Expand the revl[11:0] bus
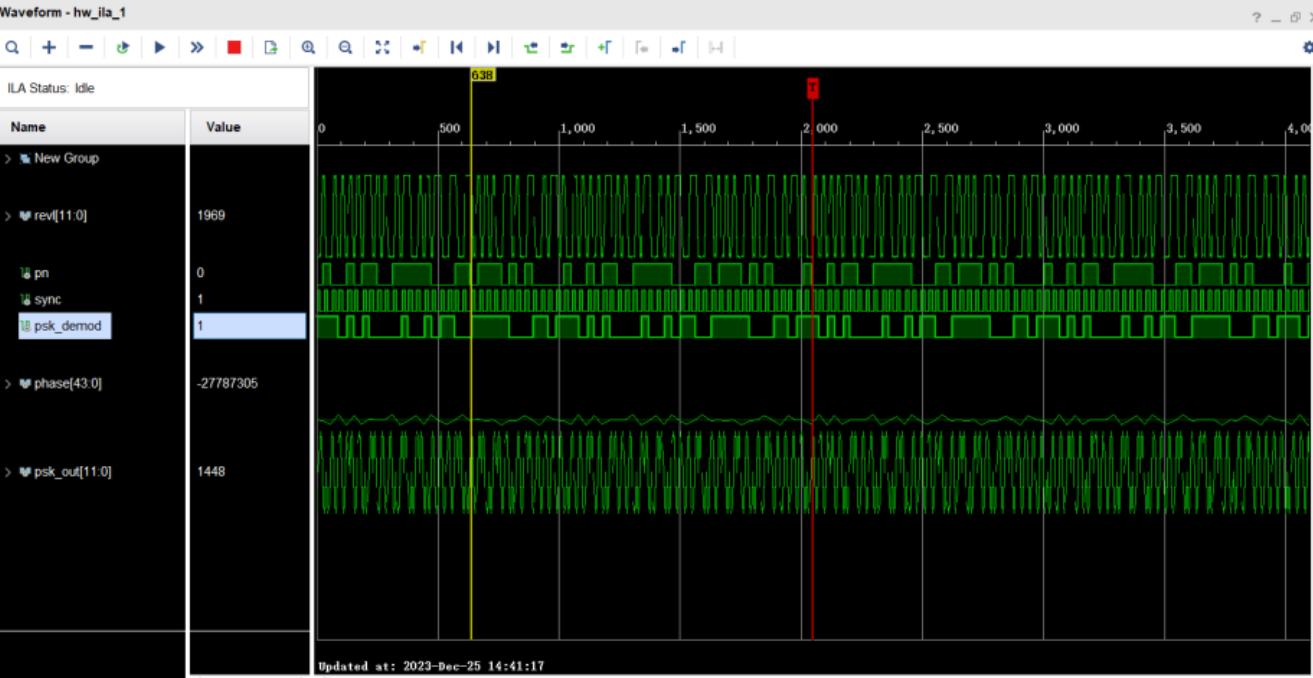Screen dimensions: 1313x678 tap(9, 215)
